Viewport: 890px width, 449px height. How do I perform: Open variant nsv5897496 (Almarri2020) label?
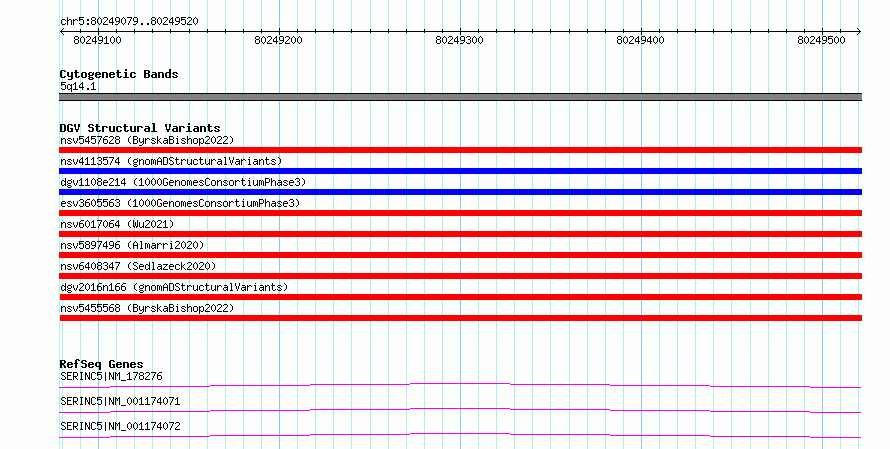point(132,245)
